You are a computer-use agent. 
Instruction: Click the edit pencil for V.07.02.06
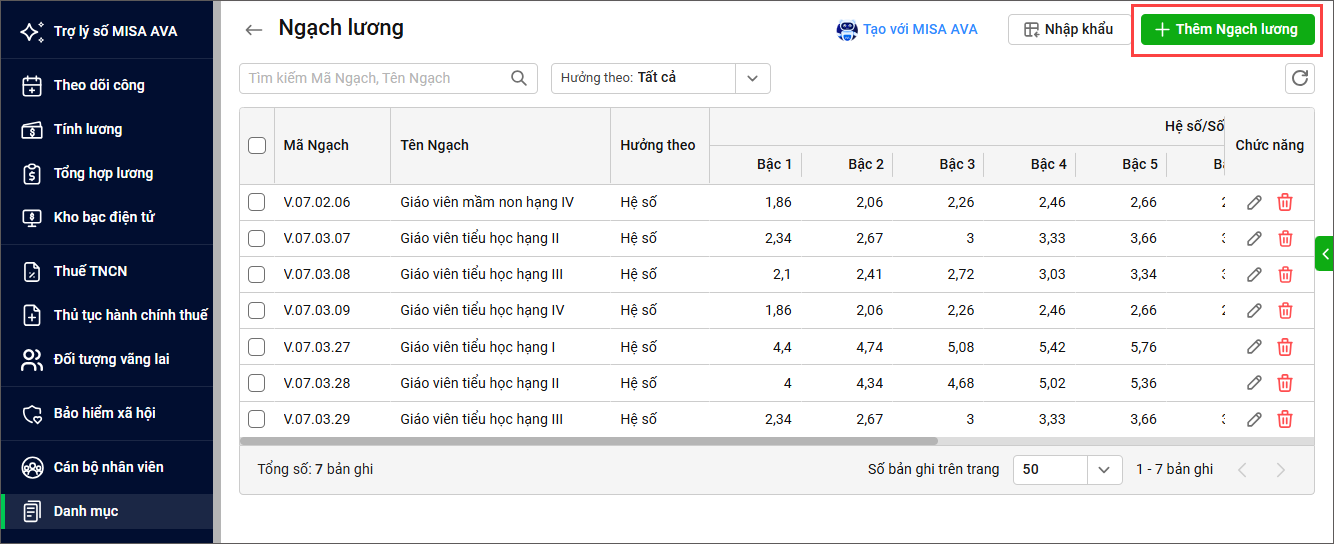click(x=1254, y=203)
